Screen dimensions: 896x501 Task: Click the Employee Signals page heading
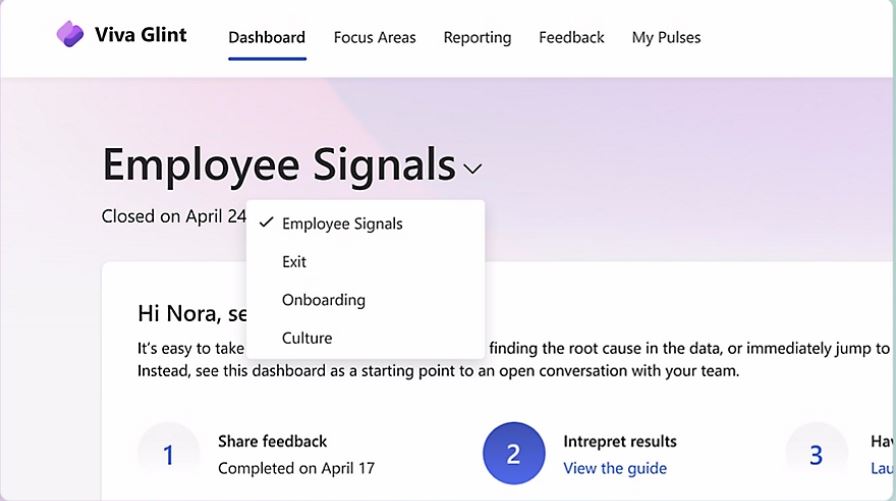pyautogui.click(x=279, y=165)
